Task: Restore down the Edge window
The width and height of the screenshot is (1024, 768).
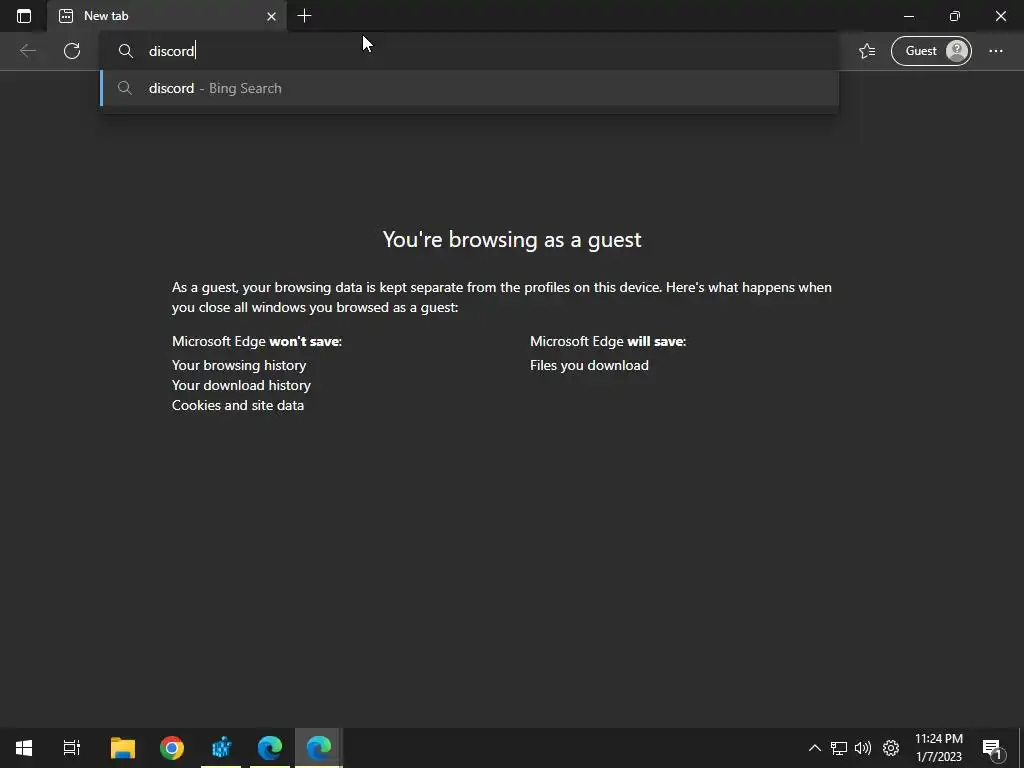Action: click(x=955, y=16)
